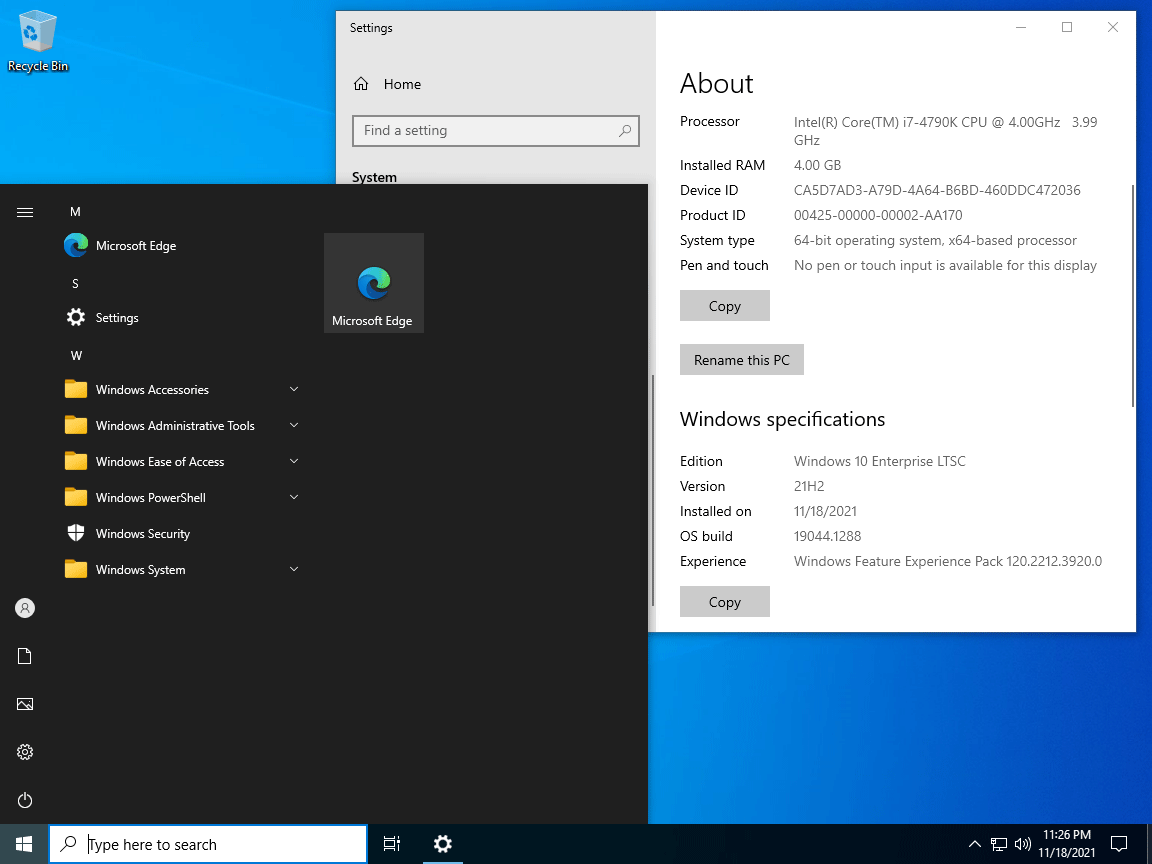Open Windows Security from the app list

tap(142, 534)
